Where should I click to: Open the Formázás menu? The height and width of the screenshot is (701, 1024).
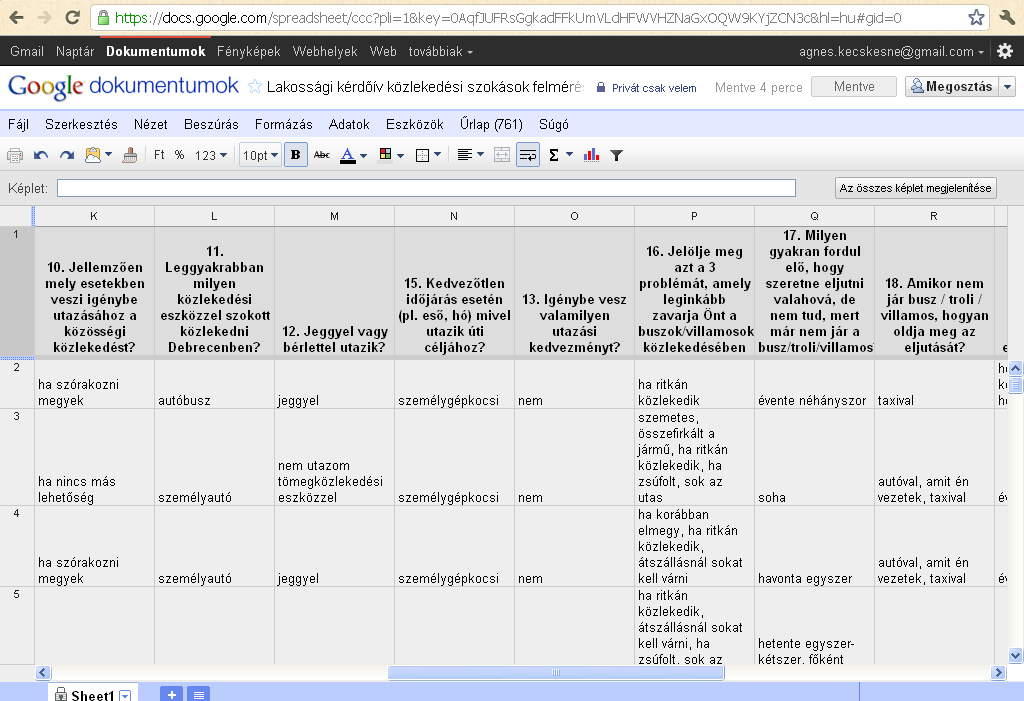click(283, 124)
